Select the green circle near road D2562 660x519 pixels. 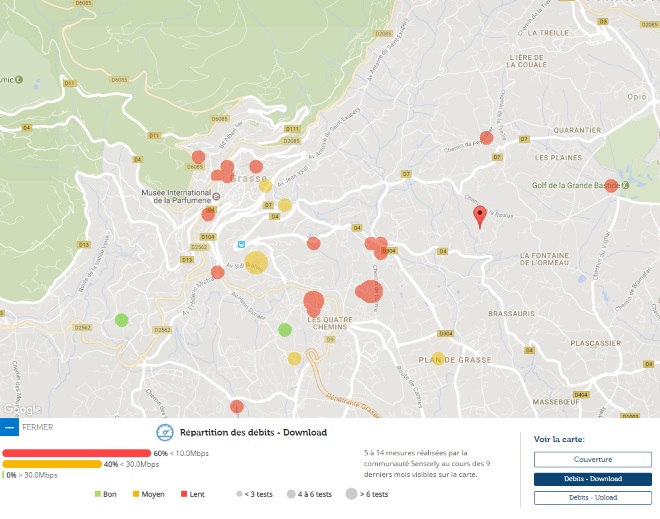tap(122, 320)
